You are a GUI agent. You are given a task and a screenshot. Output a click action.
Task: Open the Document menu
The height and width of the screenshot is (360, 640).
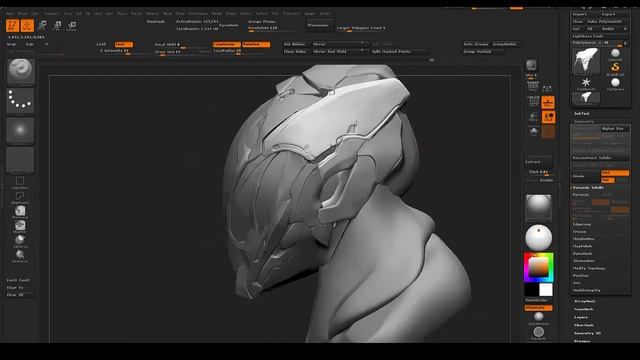coord(52,13)
